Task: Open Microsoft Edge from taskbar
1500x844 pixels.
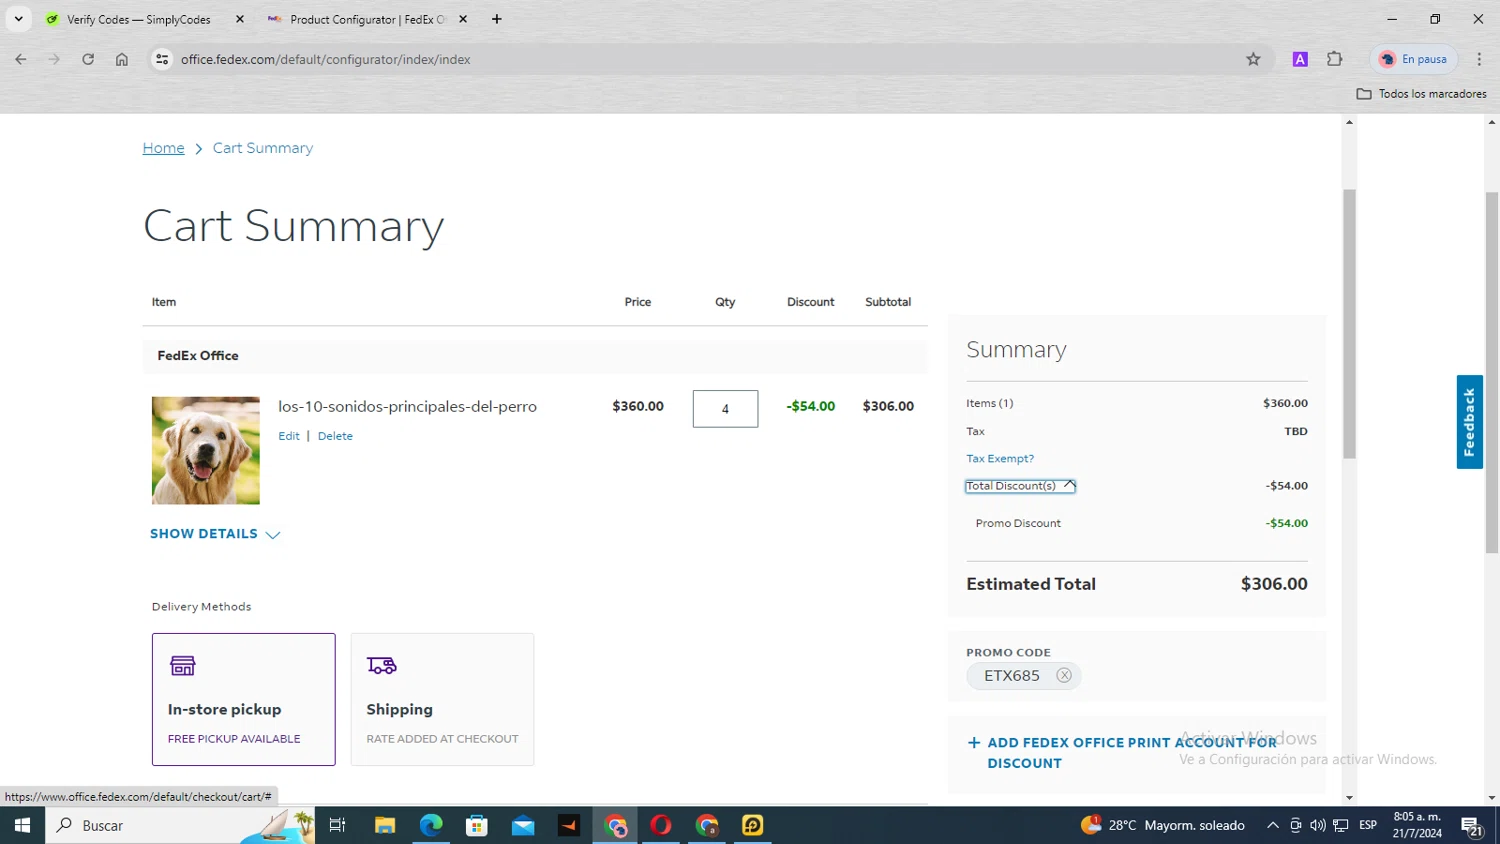Action: point(431,825)
